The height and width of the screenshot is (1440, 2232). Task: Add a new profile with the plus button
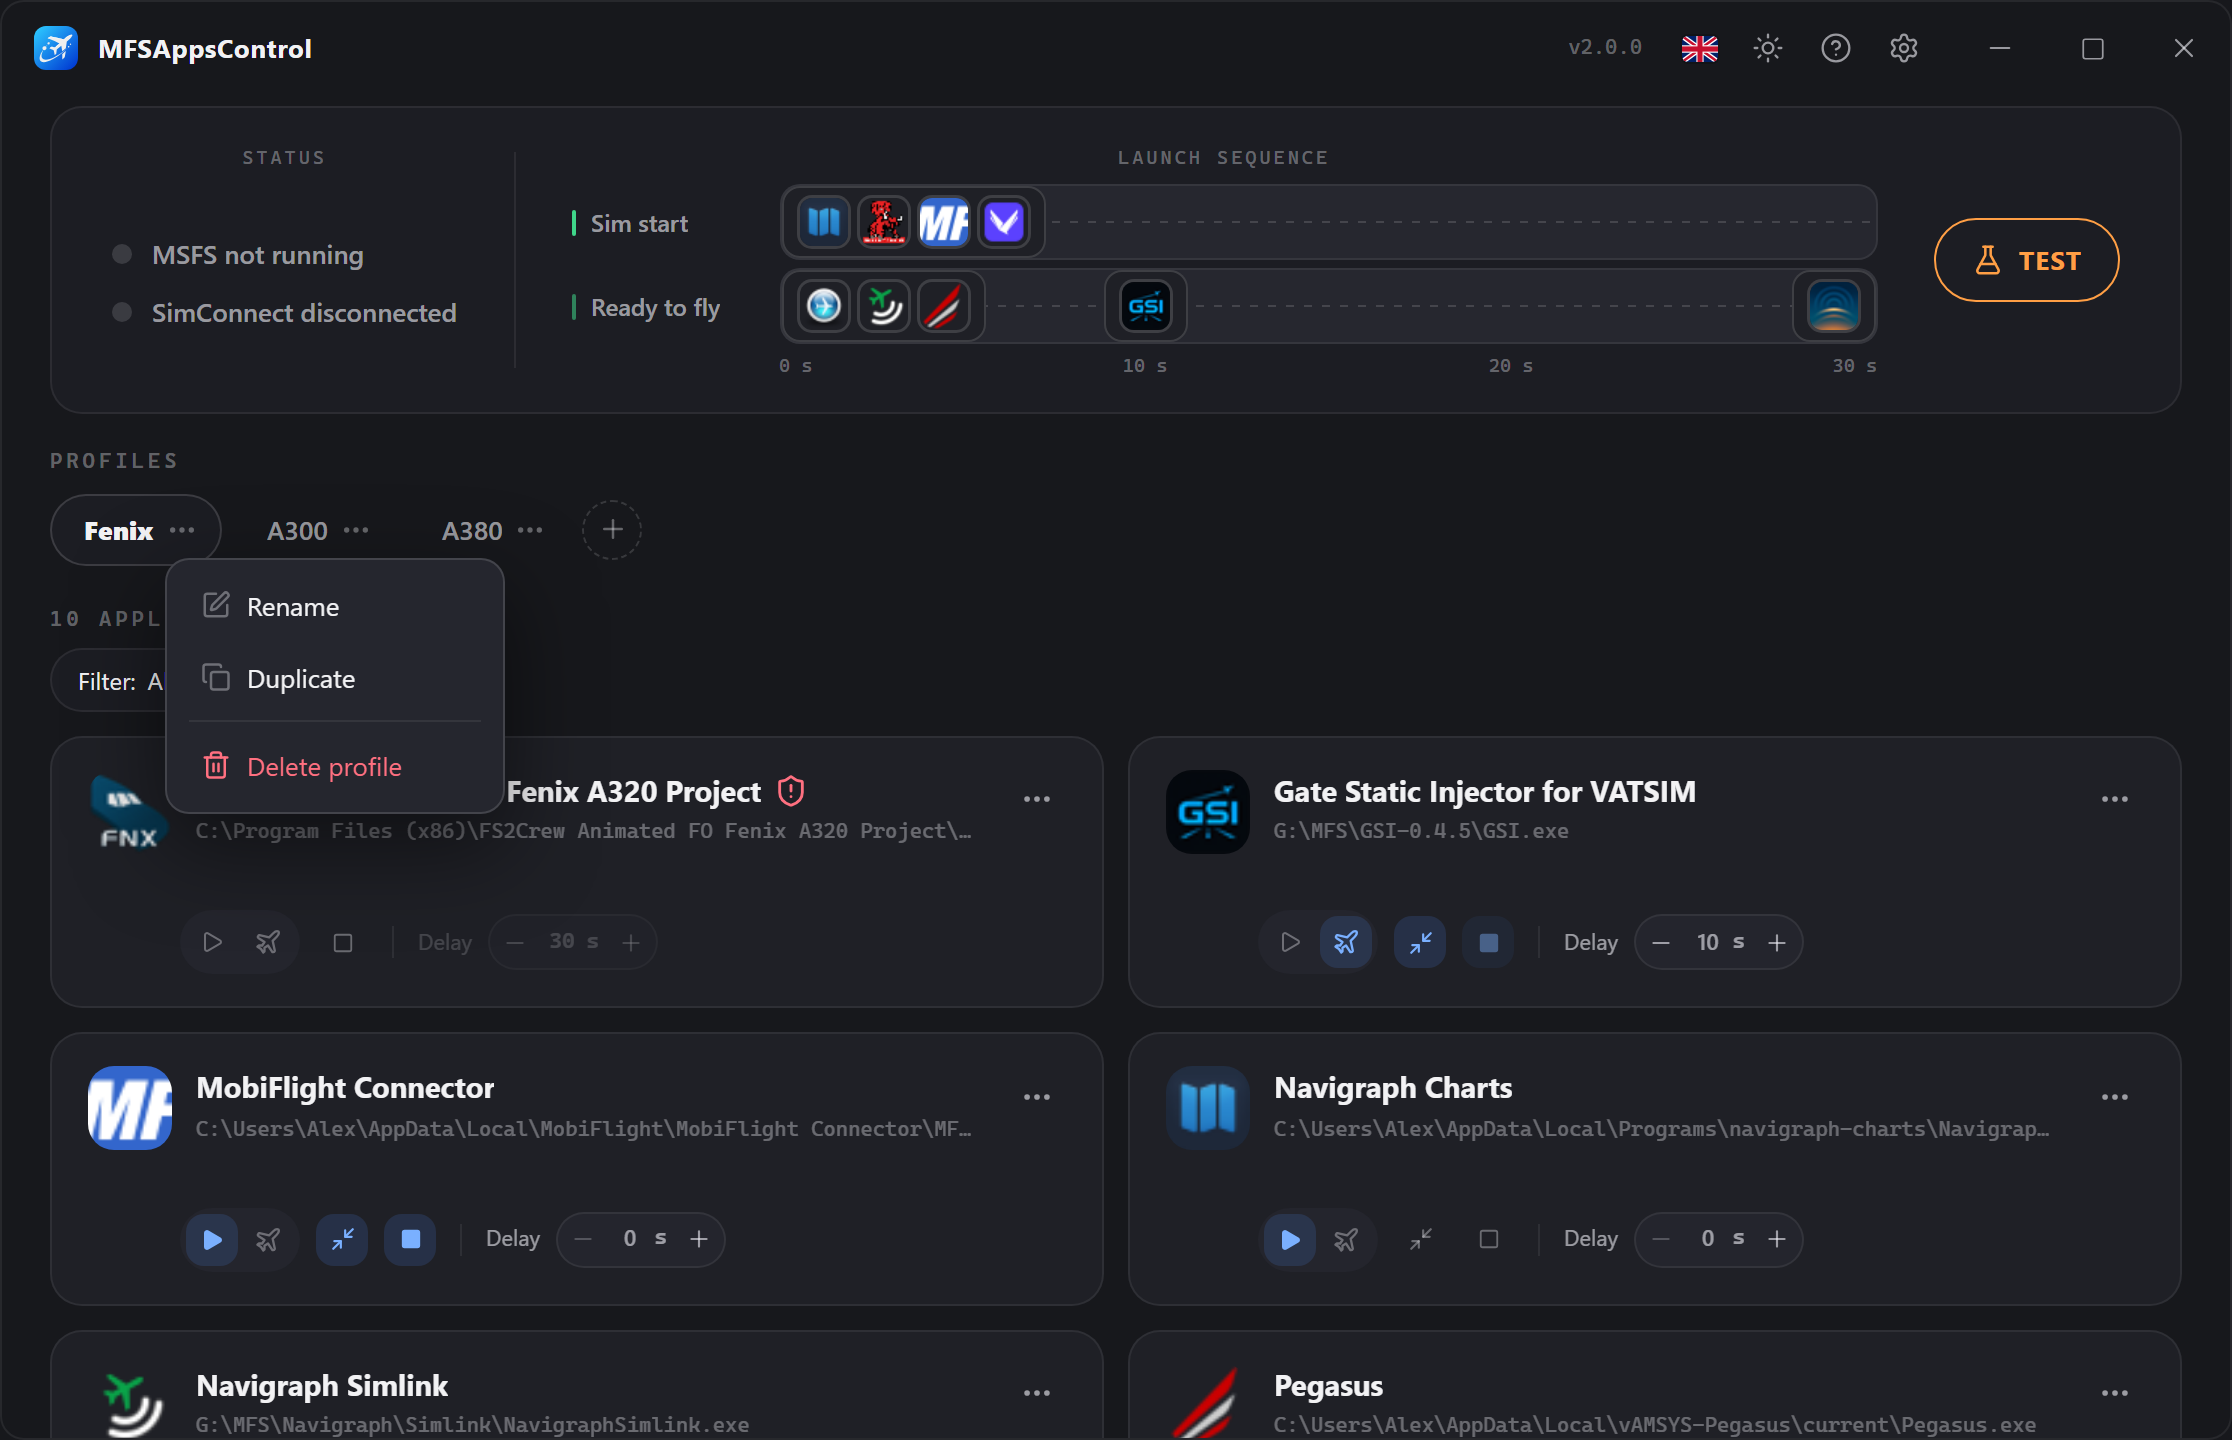click(612, 530)
